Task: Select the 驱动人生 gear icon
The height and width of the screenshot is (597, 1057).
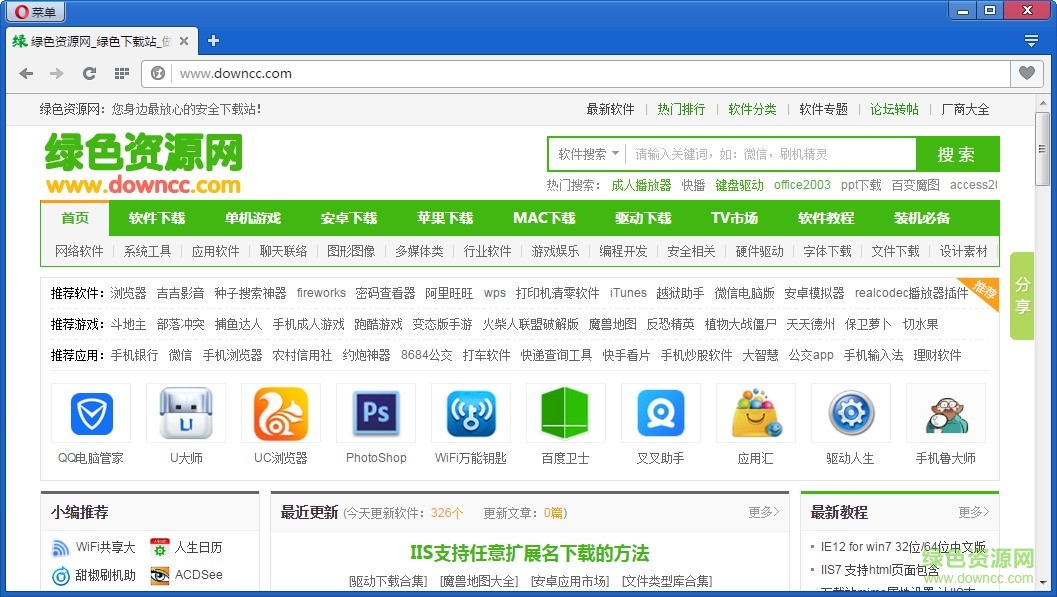Action: tap(850, 413)
